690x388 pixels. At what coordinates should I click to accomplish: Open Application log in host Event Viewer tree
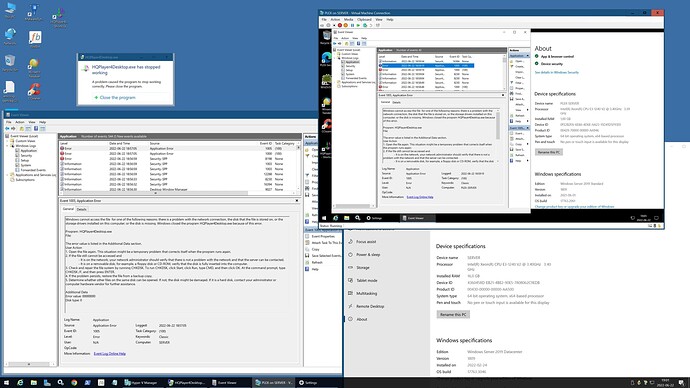(29, 150)
